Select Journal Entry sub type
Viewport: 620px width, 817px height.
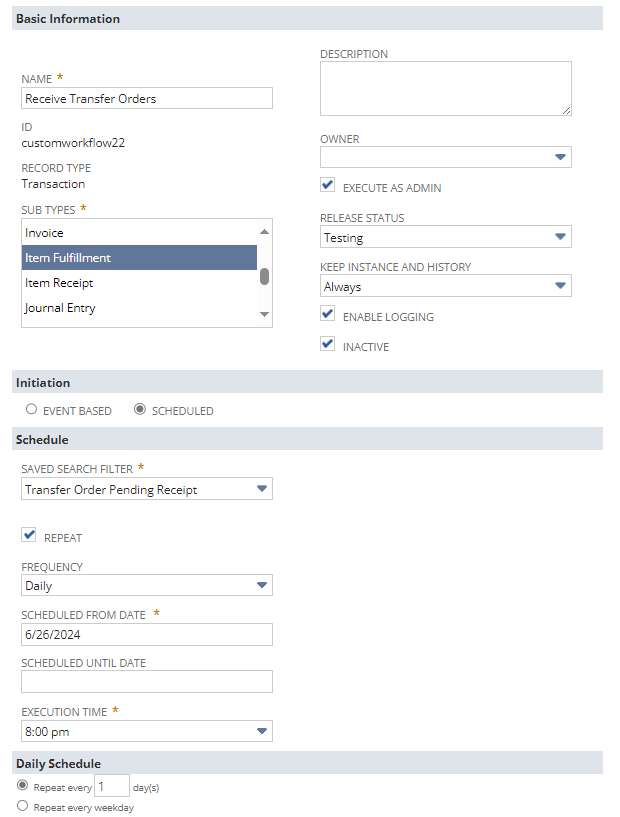pyautogui.click(x=139, y=308)
